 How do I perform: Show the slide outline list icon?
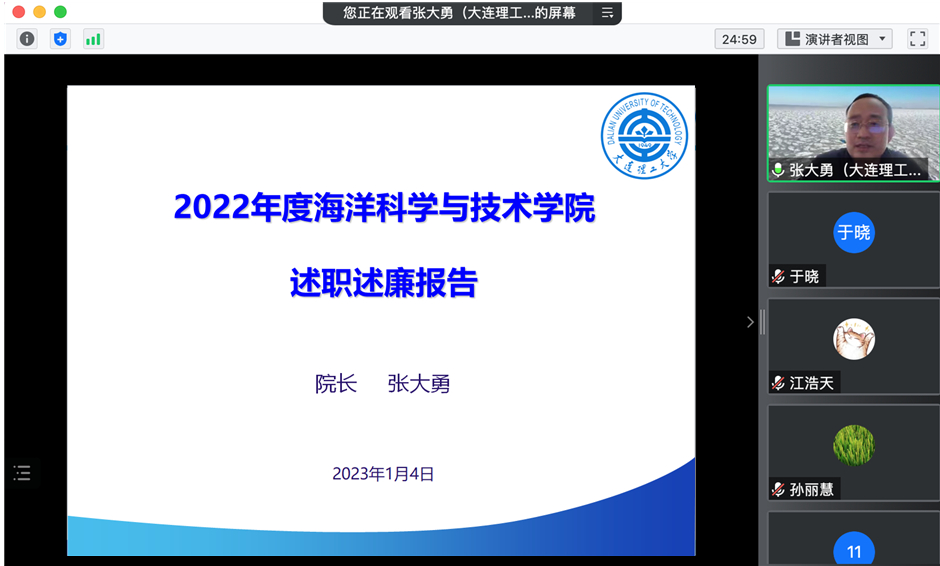pos(22,473)
